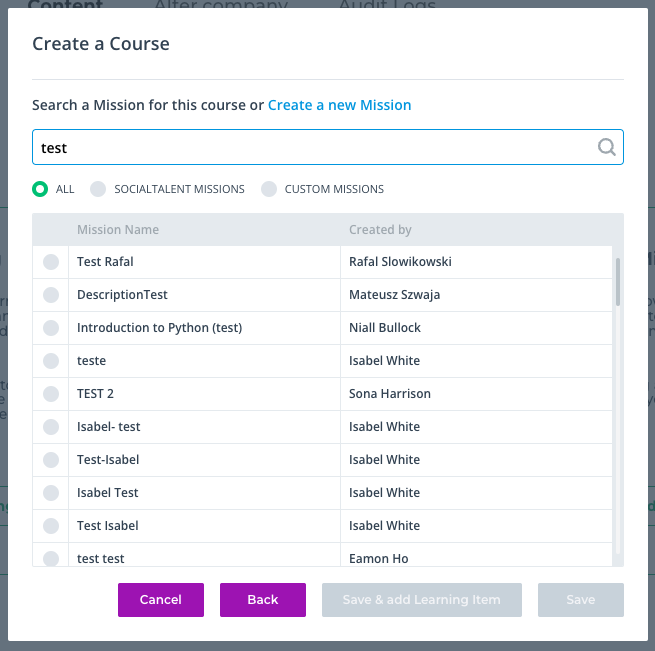The height and width of the screenshot is (651, 655).
Task: Choose the DescriptionTest mission radio
Action: [51, 295]
